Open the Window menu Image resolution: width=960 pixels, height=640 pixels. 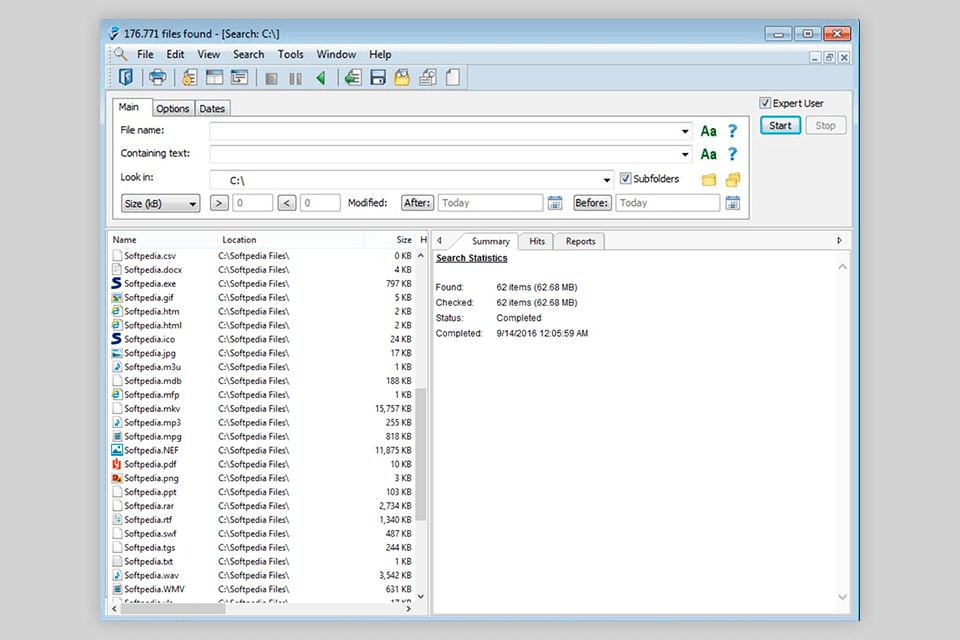(x=336, y=55)
